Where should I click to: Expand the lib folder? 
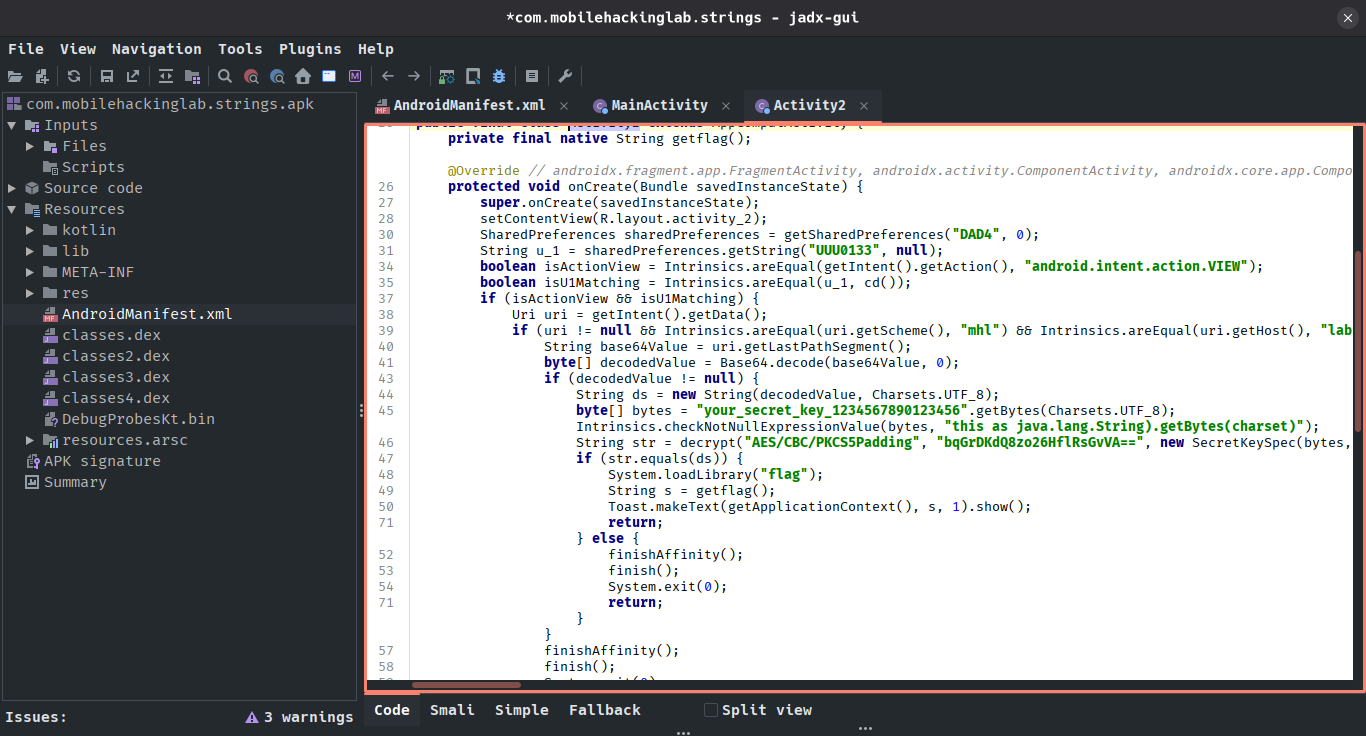(30, 251)
